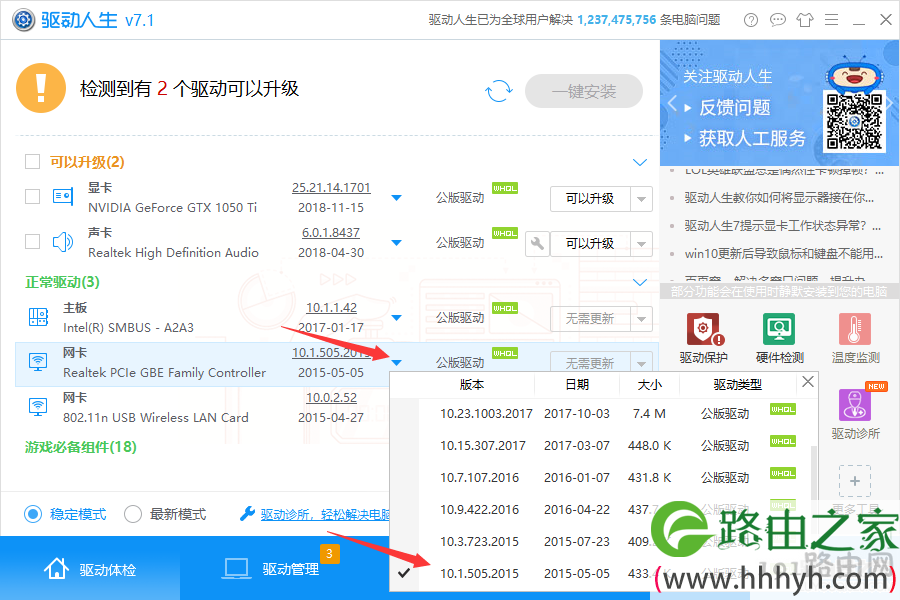900x600 pixels.
Task: Open the skin shirt icon
Action: click(x=805, y=21)
